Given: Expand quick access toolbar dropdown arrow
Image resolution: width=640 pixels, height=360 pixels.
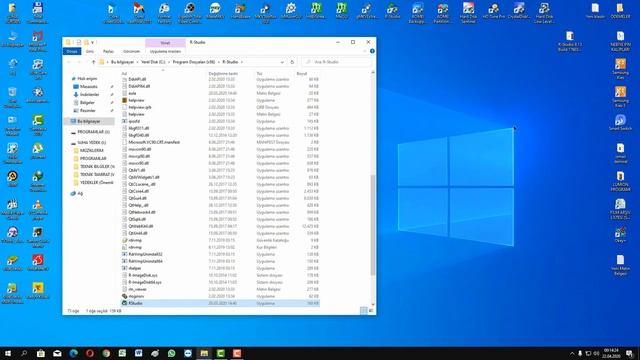Looking at the screenshot, I should pos(93,42).
